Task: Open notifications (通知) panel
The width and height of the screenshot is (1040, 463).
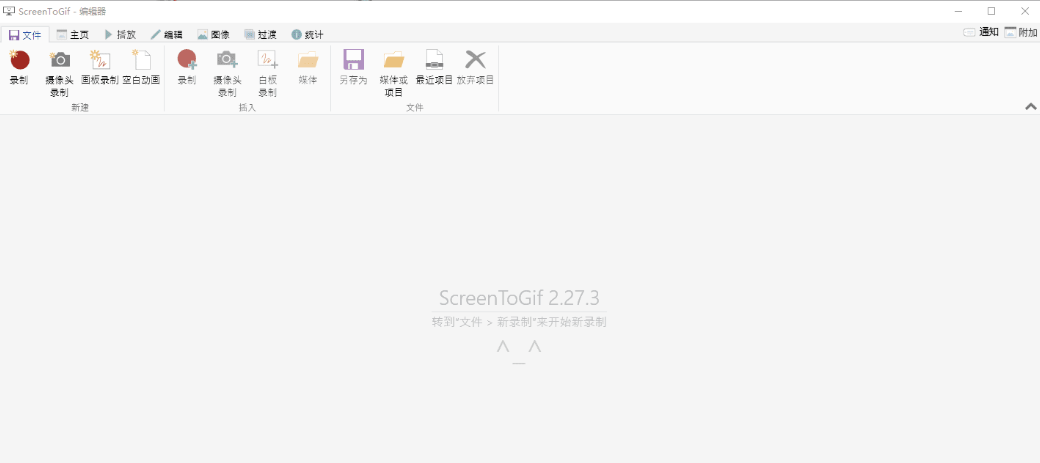Action: tap(981, 32)
